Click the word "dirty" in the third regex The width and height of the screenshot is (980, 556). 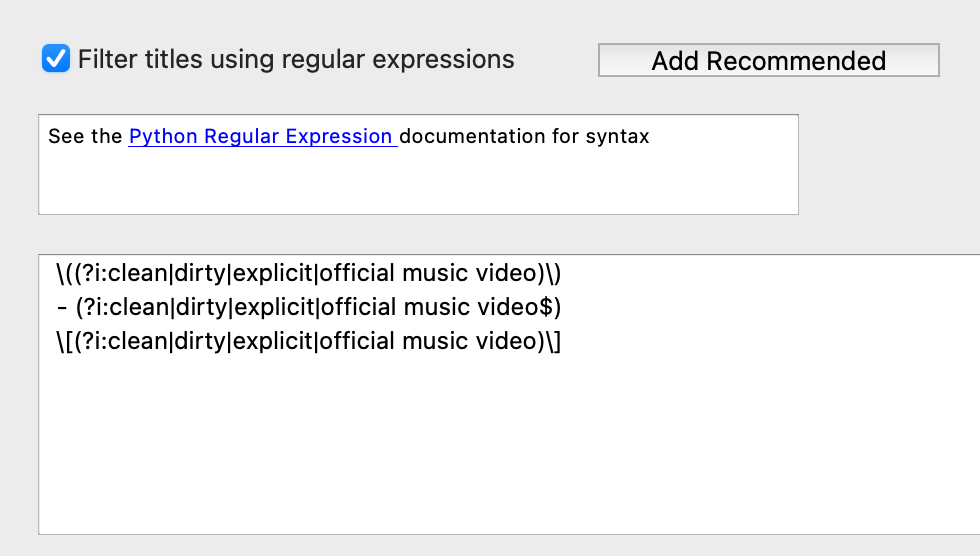pyautogui.click(x=200, y=341)
